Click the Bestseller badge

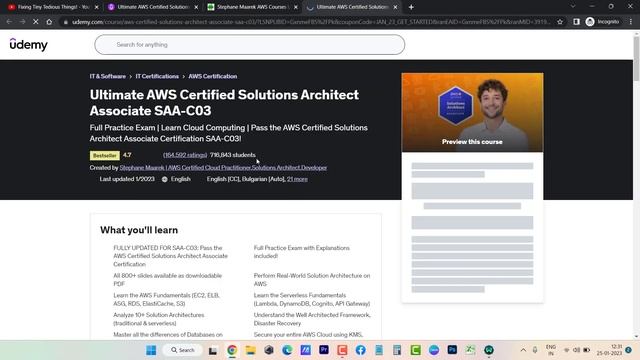(x=104, y=156)
